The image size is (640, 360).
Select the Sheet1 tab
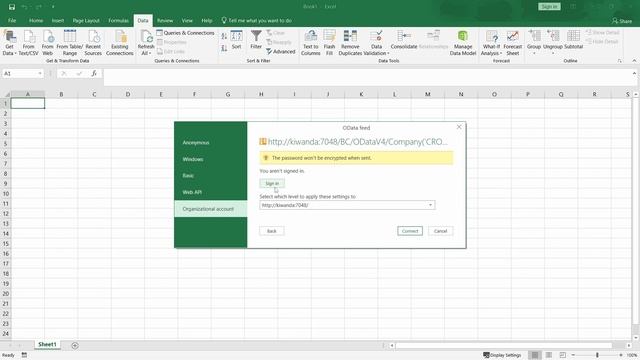[x=47, y=344]
